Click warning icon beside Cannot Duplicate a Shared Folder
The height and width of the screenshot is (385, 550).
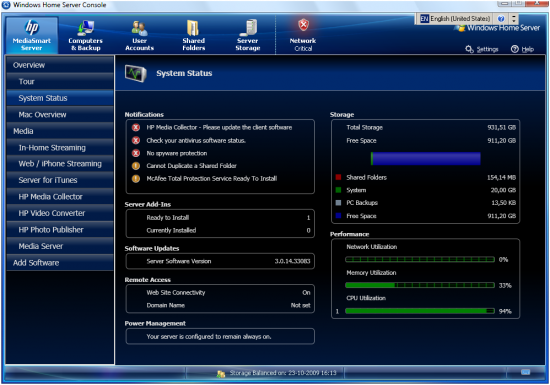pyautogui.click(x=136, y=166)
